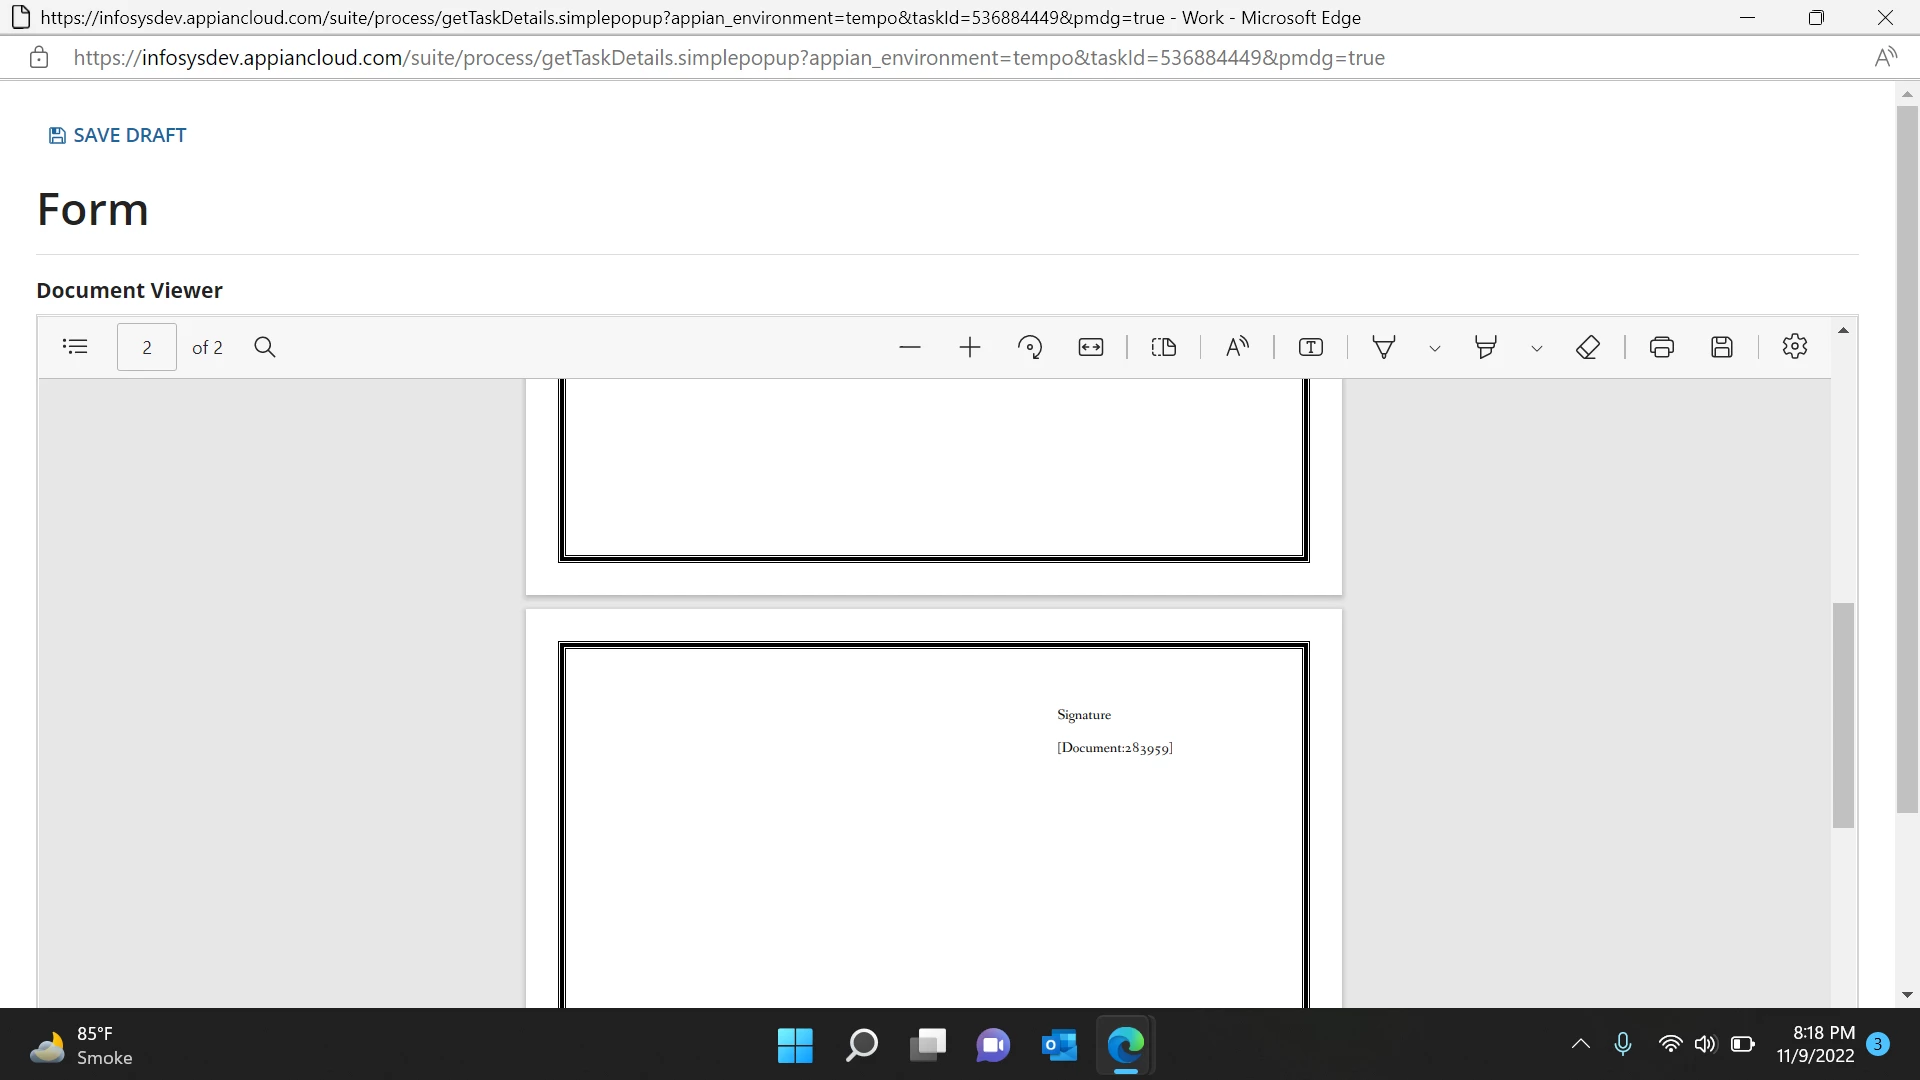View site information lock icon
This screenshot has width=1920, height=1080.
click(39, 57)
